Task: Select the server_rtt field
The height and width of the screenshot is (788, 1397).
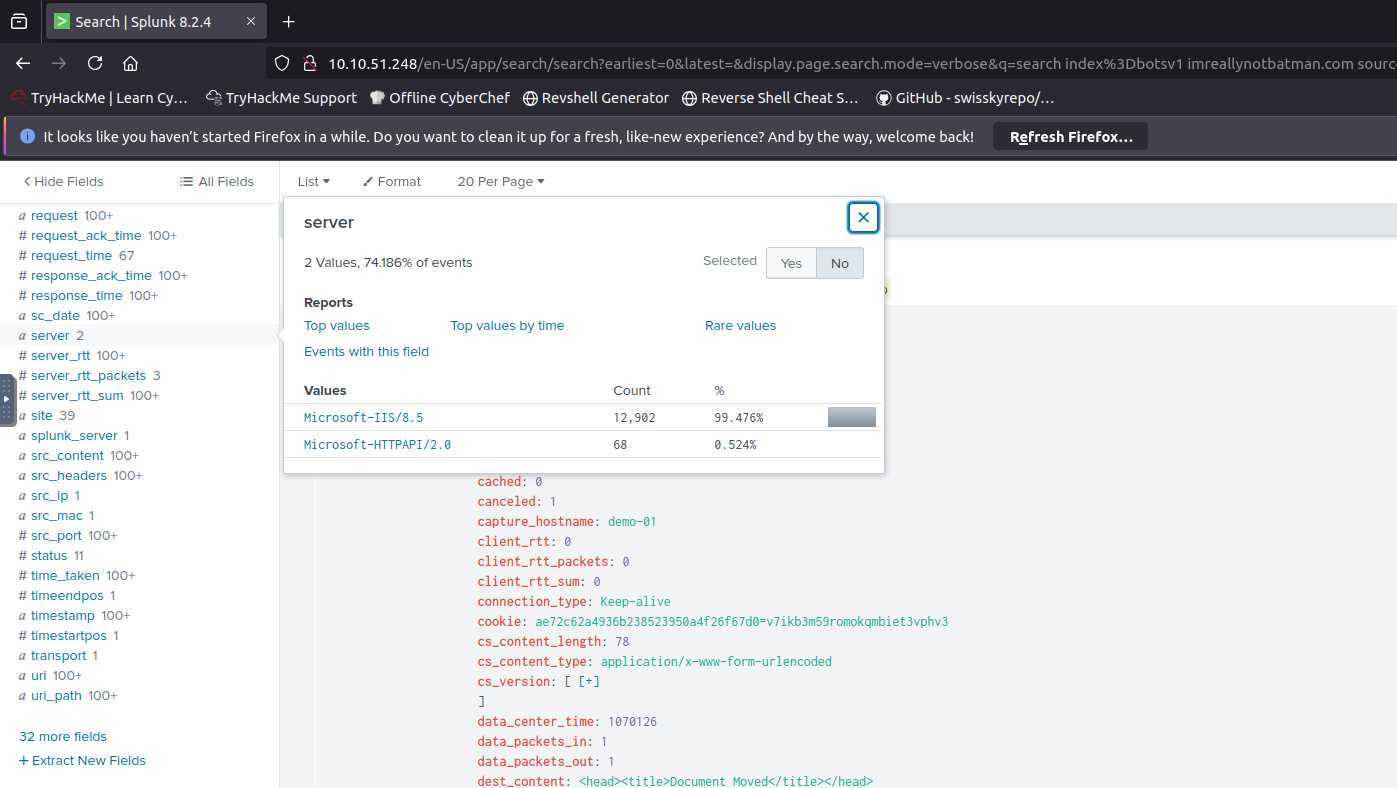Action: 60,355
